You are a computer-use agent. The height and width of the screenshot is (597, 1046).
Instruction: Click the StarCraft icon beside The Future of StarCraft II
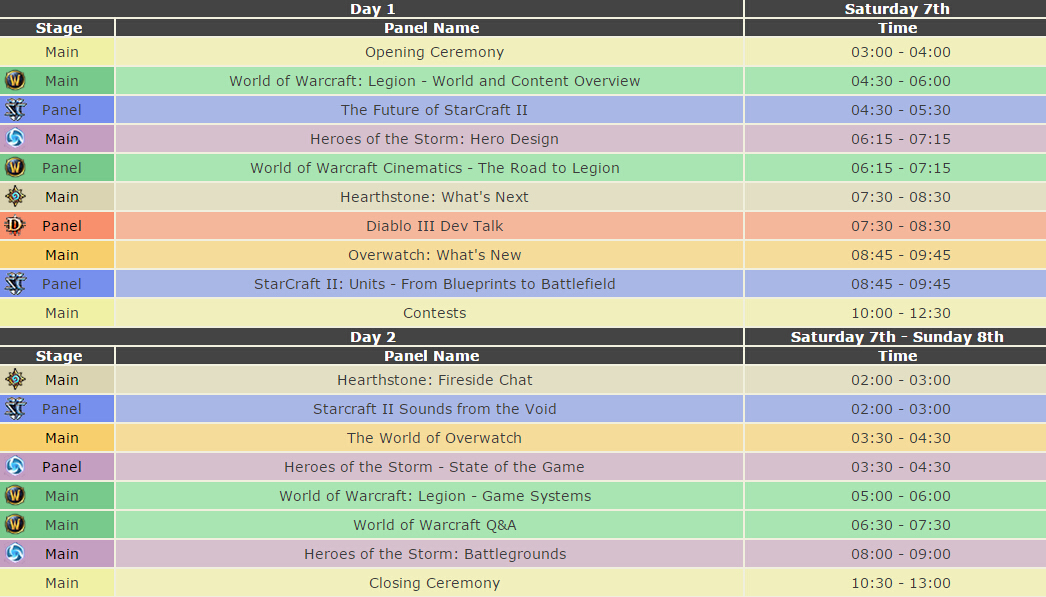15,110
